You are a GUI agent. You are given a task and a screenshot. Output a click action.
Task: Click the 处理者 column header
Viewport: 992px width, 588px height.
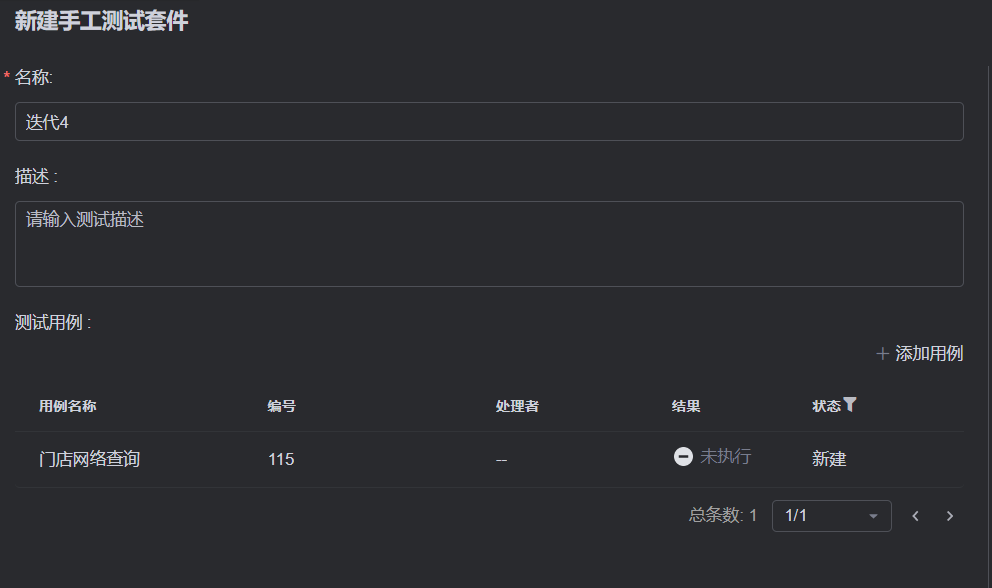[x=517, y=406]
